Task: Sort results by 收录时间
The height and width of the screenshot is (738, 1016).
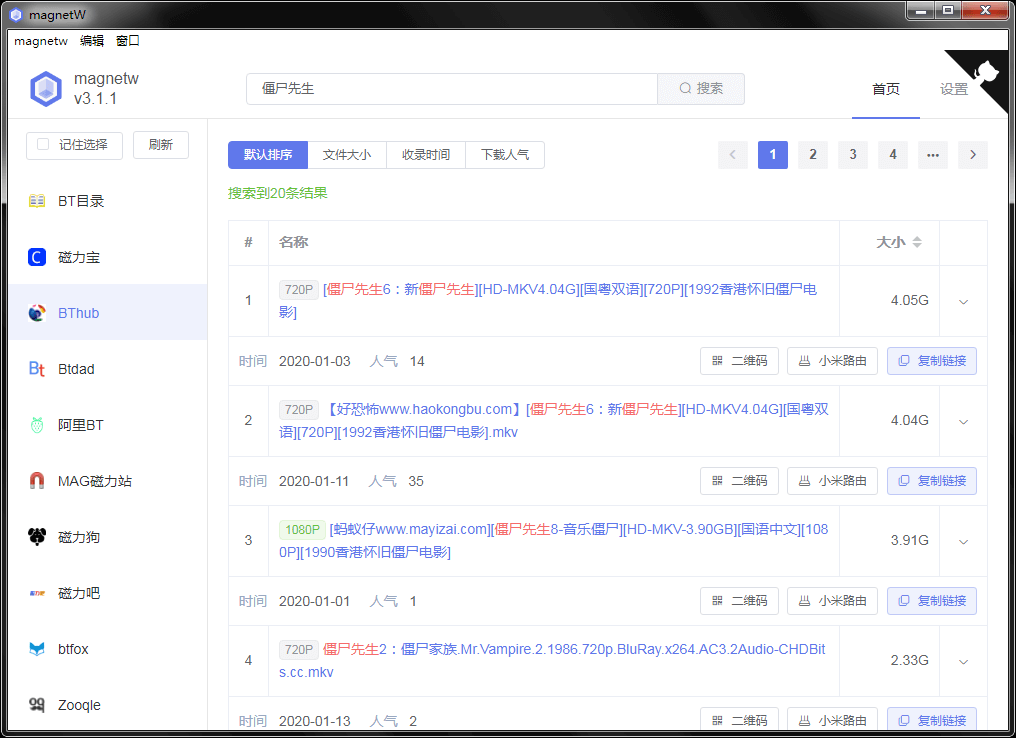Action: pos(426,155)
